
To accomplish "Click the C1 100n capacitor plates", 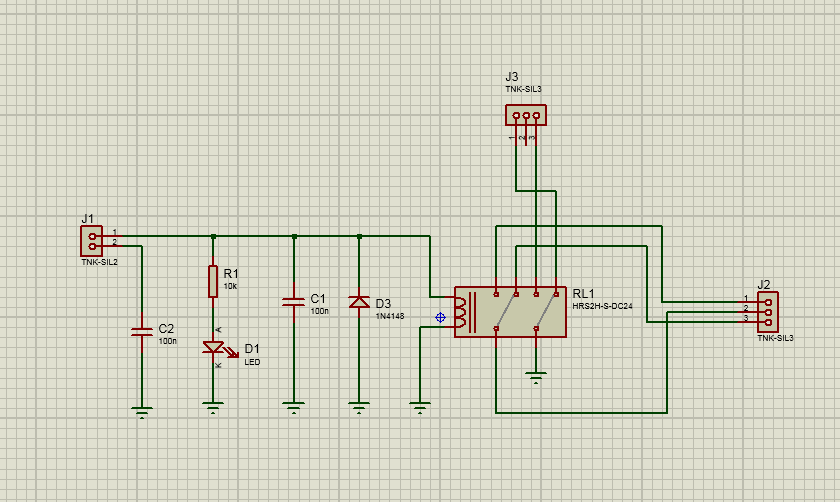I will [x=294, y=302].
